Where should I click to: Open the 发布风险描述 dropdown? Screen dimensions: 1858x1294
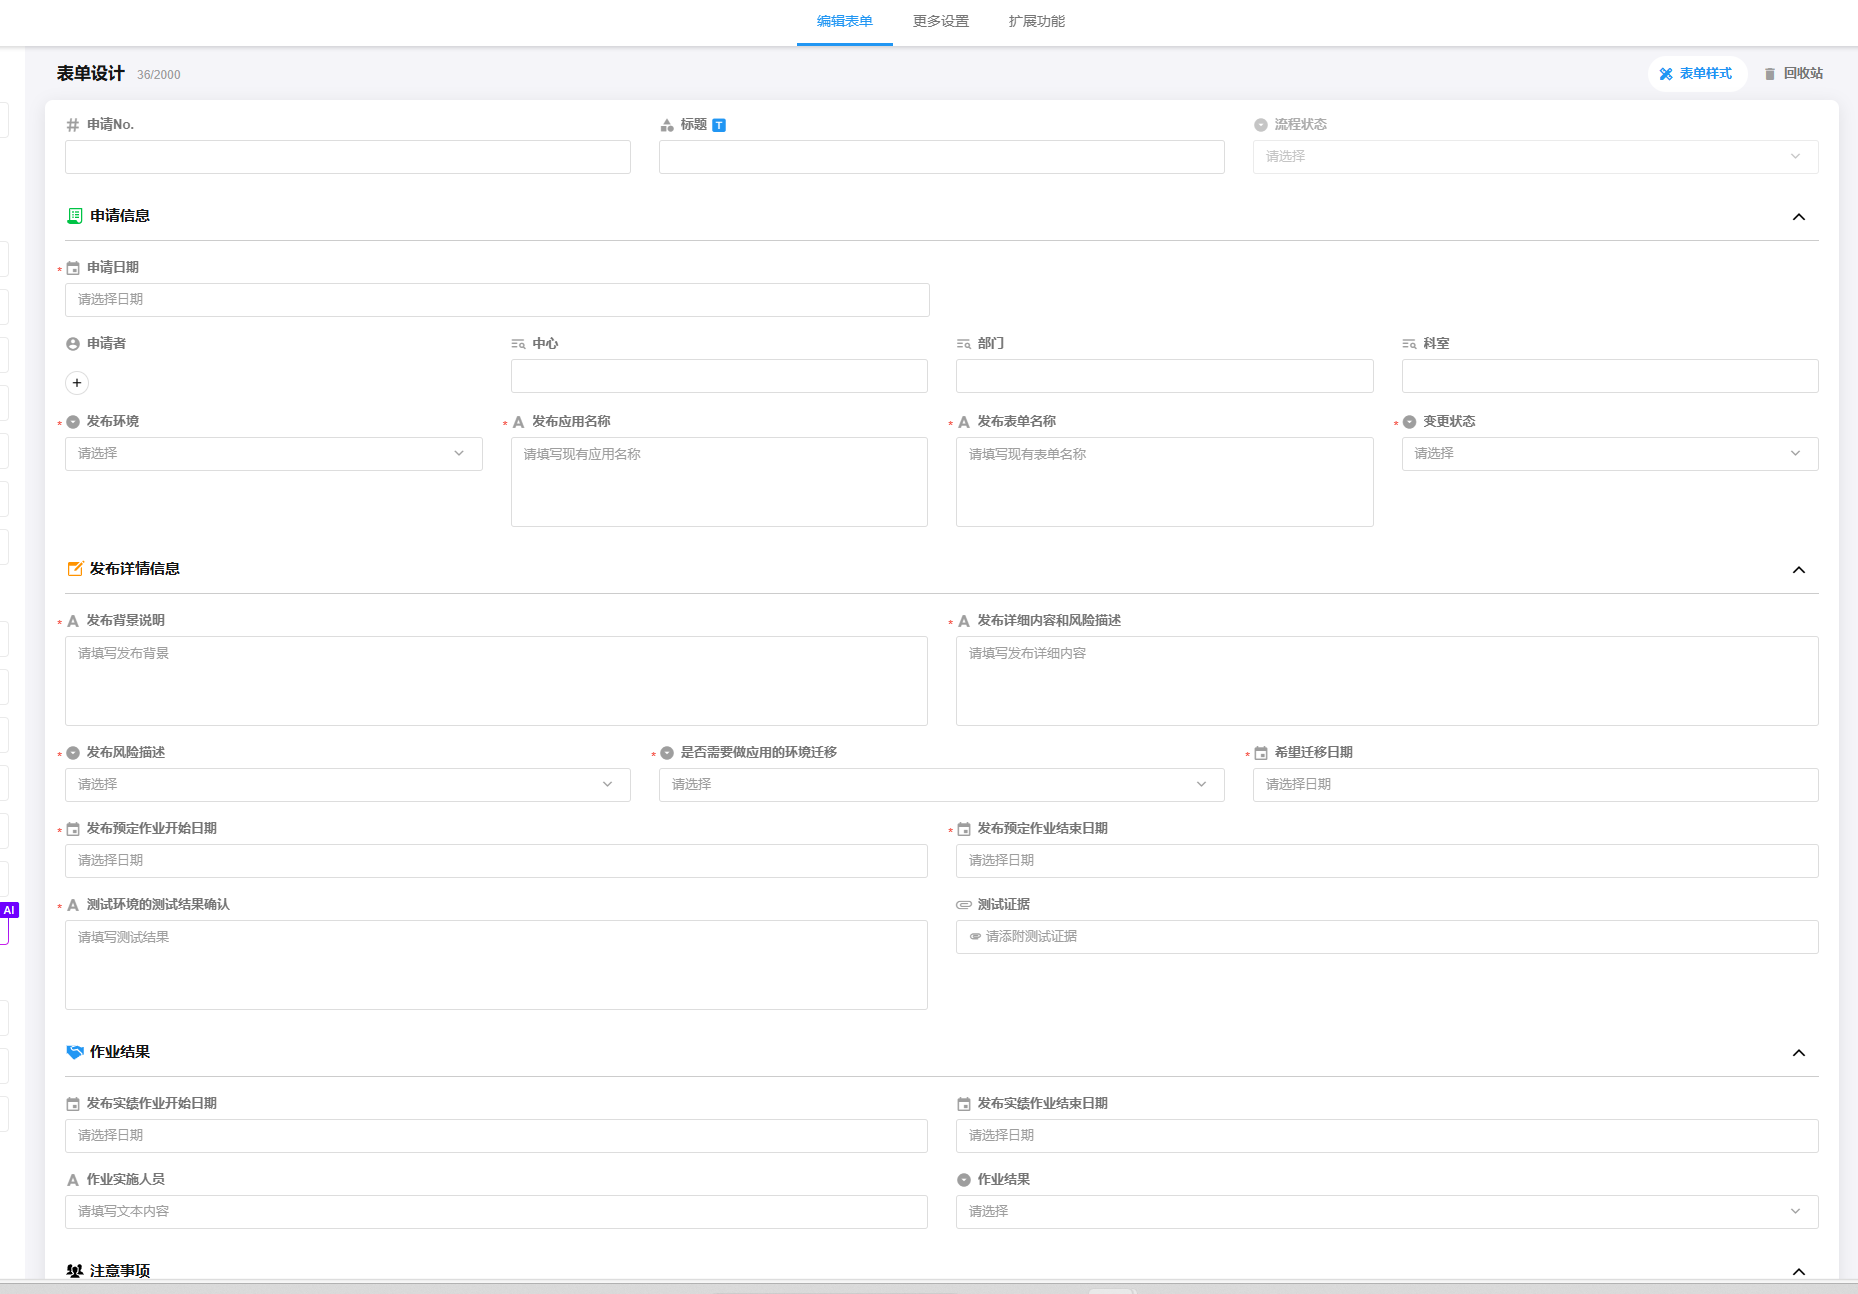coord(348,785)
